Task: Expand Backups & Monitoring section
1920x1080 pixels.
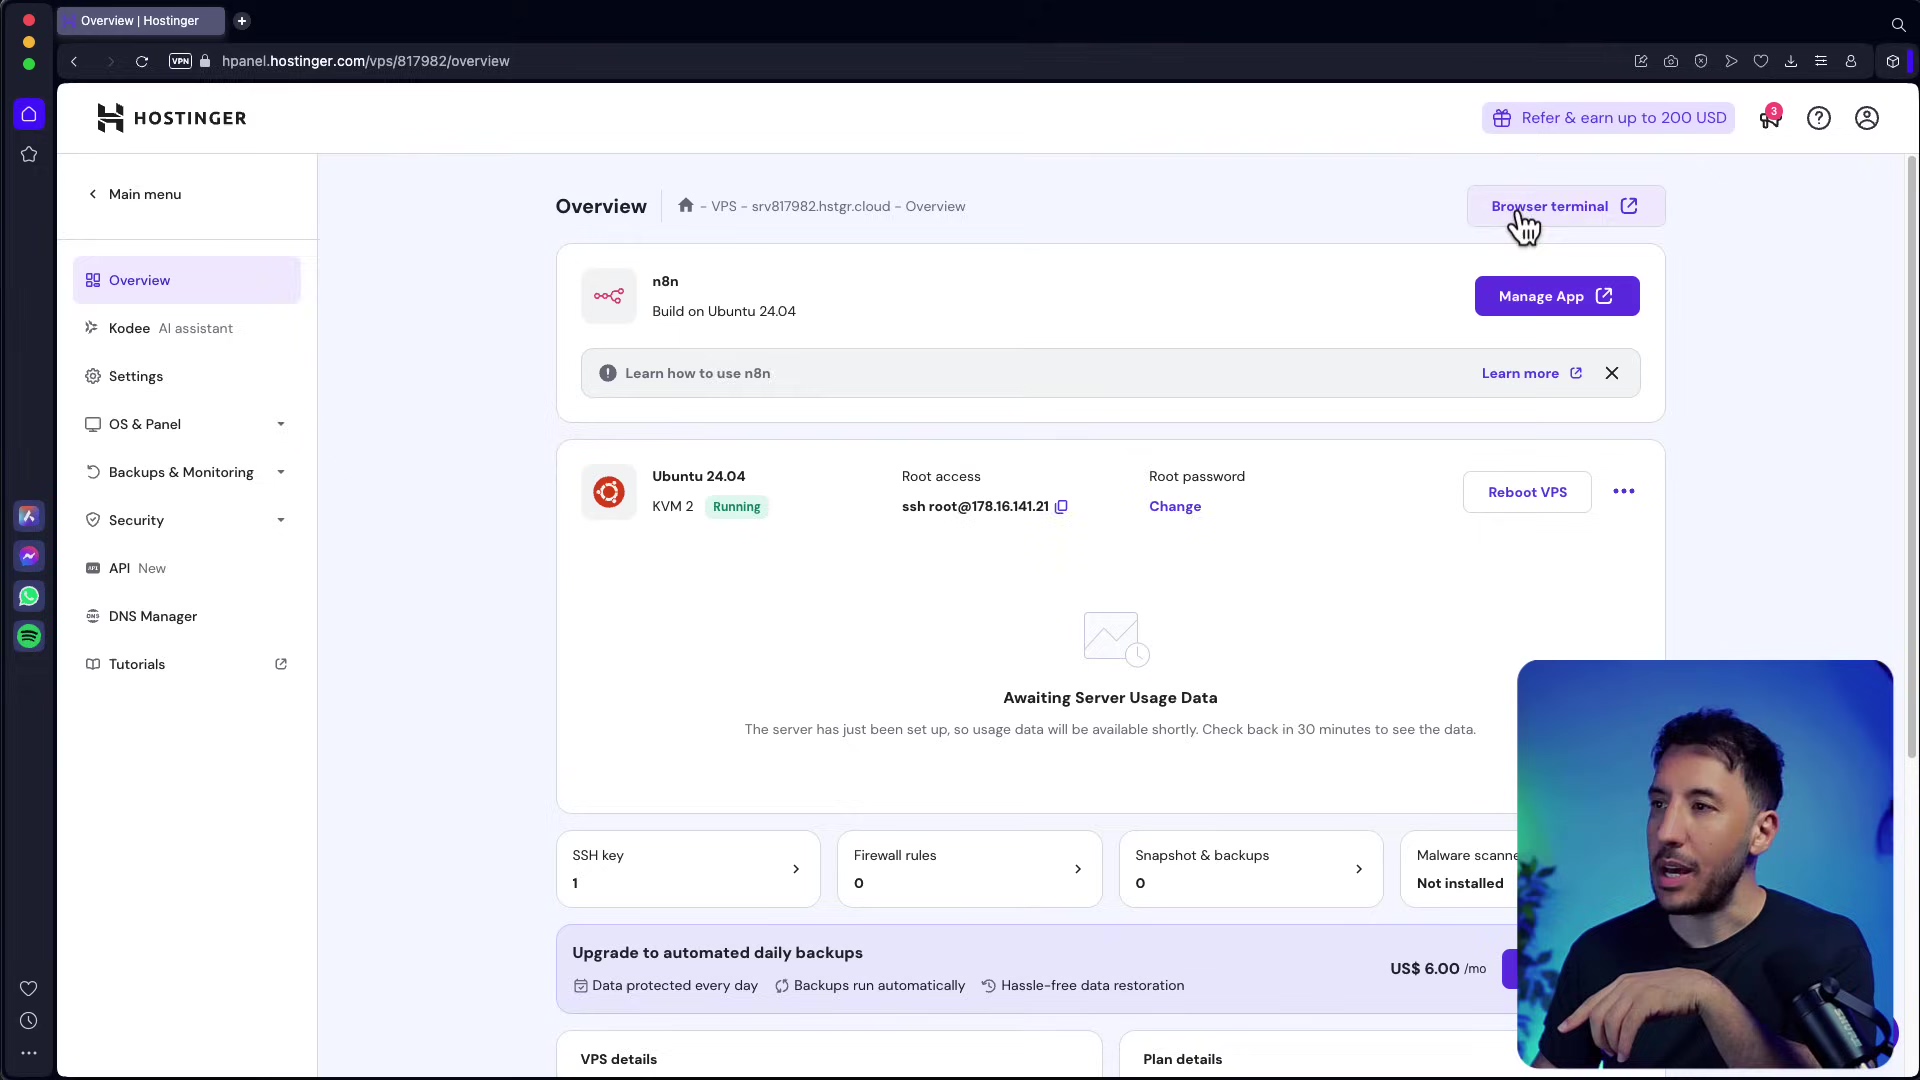Action: (187, 472)
